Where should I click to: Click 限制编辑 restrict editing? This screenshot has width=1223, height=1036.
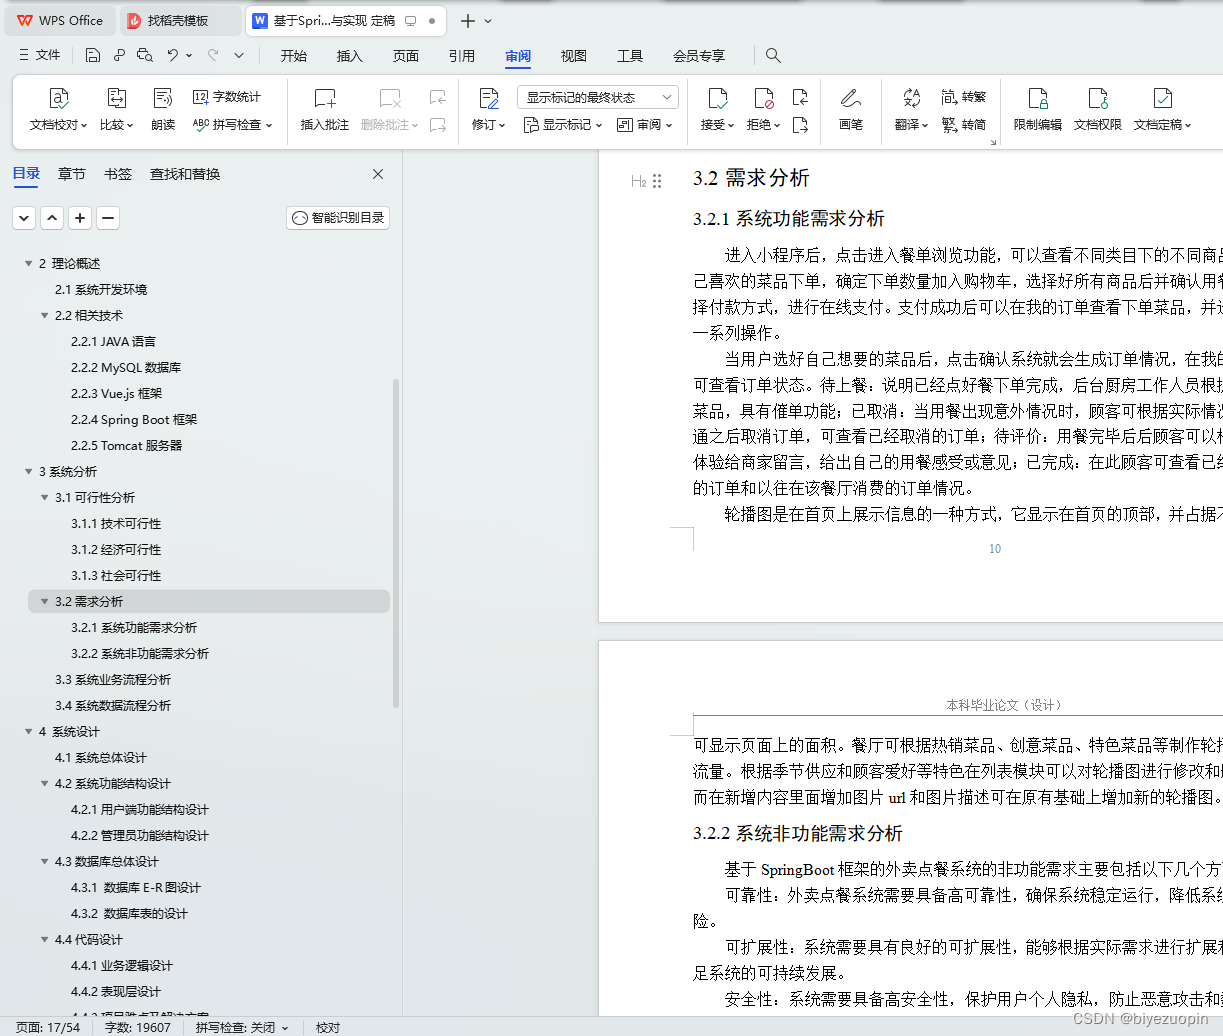click(x=1038, y=110)
